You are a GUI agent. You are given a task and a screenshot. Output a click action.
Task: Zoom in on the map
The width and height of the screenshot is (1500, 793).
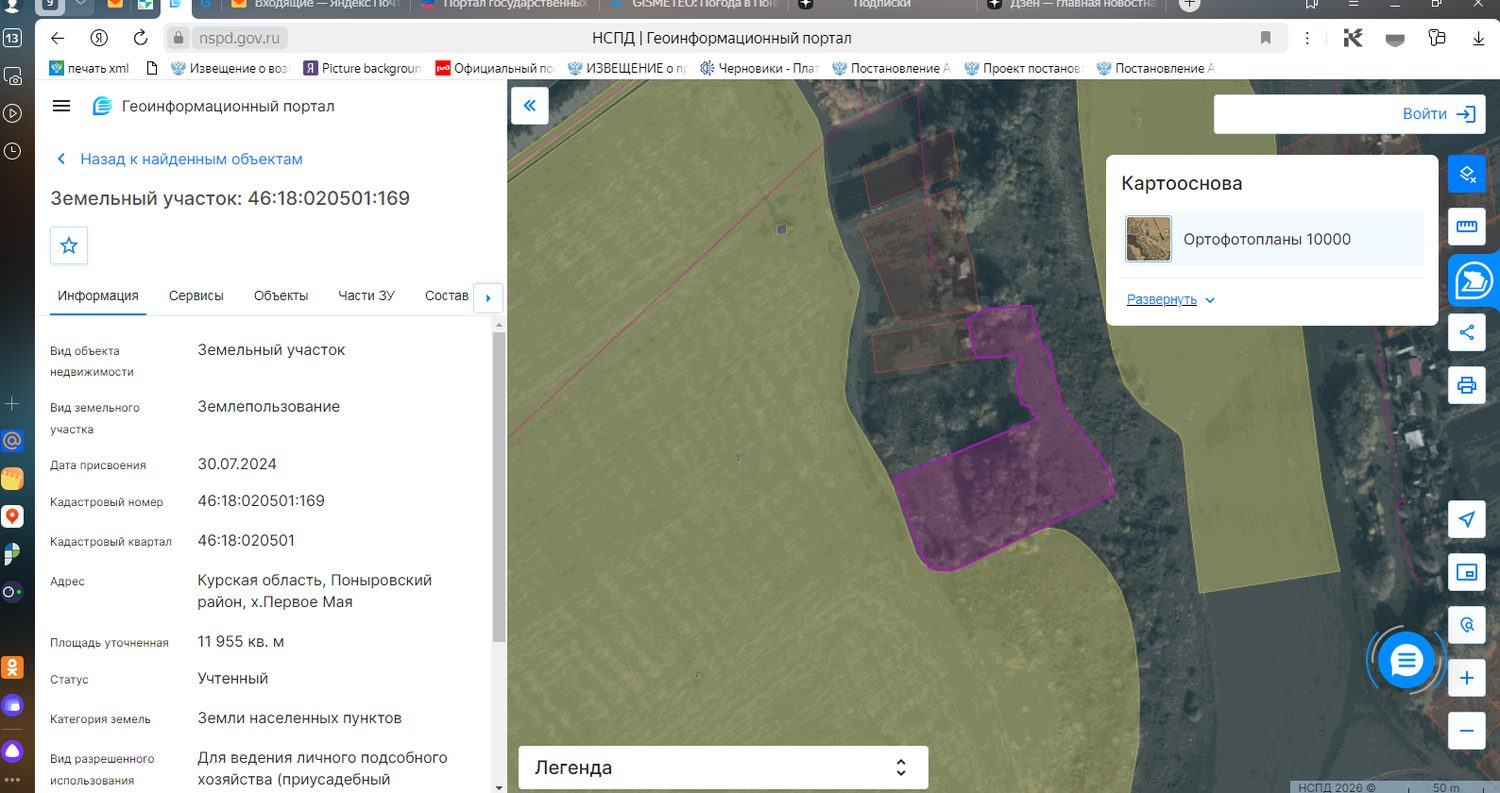click(x=1467, y=678)
